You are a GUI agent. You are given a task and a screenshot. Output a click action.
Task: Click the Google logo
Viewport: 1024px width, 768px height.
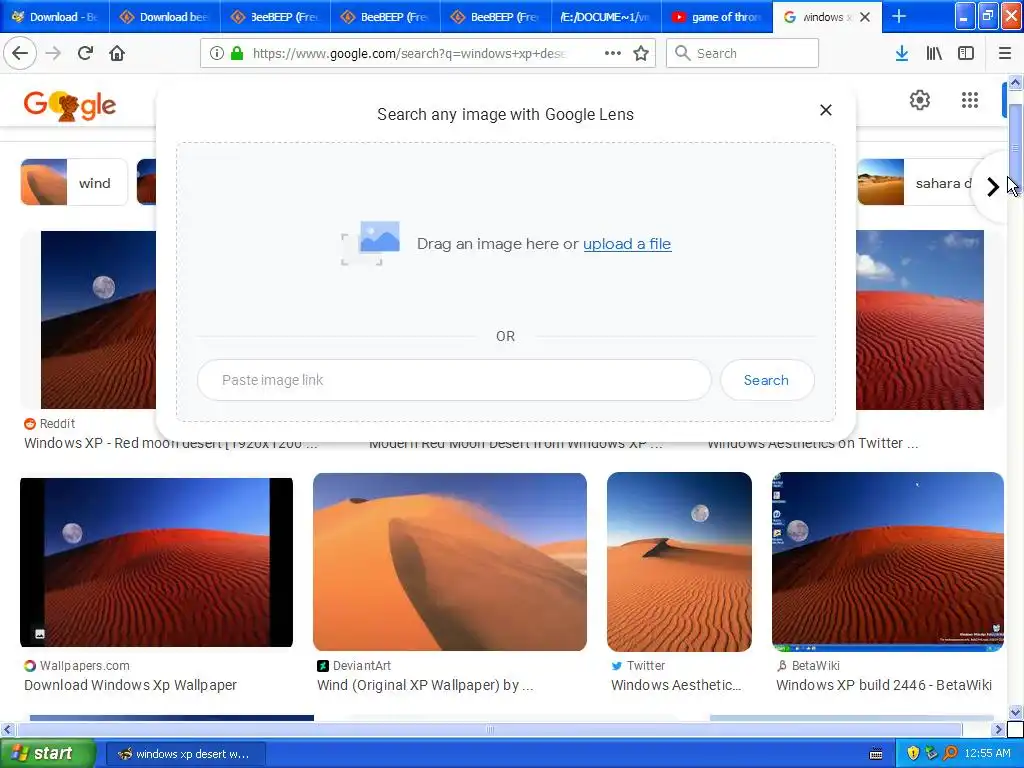coord(70,105)
